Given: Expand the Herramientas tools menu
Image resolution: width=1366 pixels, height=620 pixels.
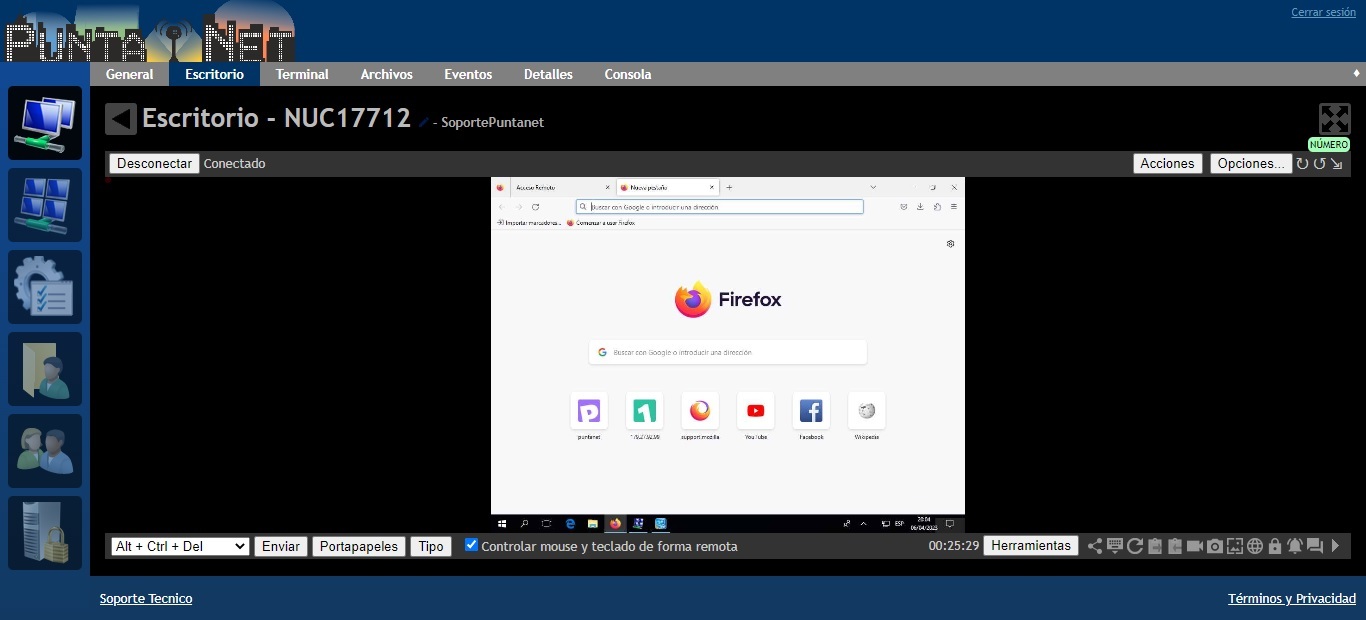Looking at the screenshot, I should (x=1030, y=546).
